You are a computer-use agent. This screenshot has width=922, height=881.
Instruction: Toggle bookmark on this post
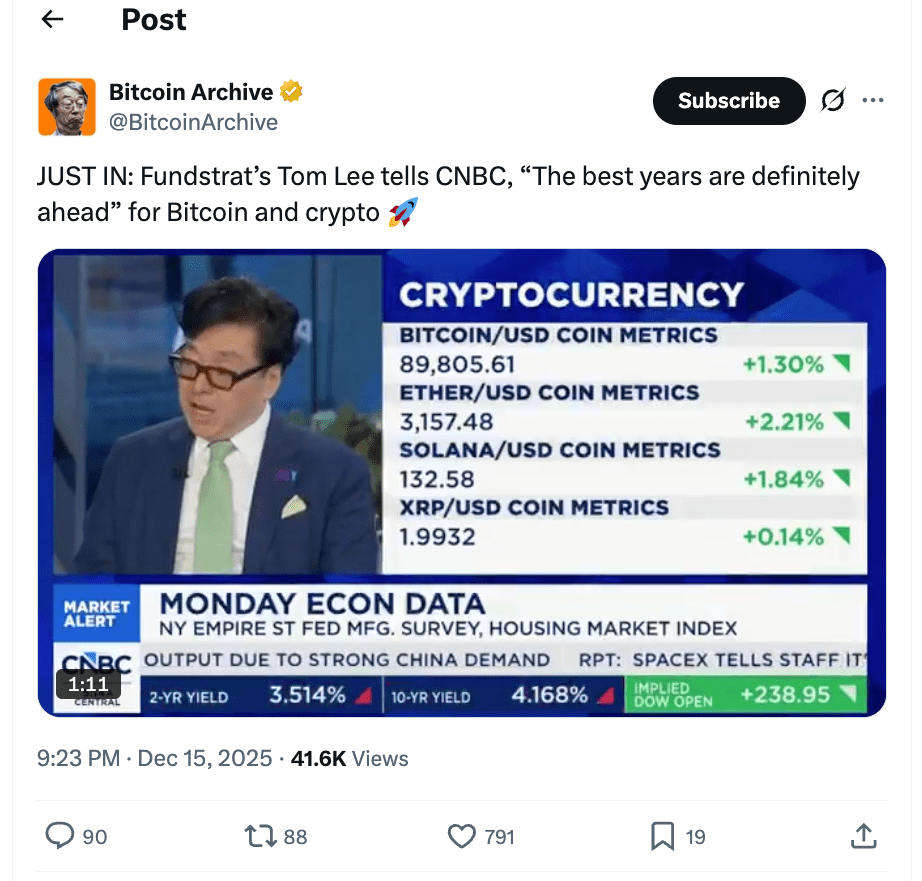(x=662, y=836)
